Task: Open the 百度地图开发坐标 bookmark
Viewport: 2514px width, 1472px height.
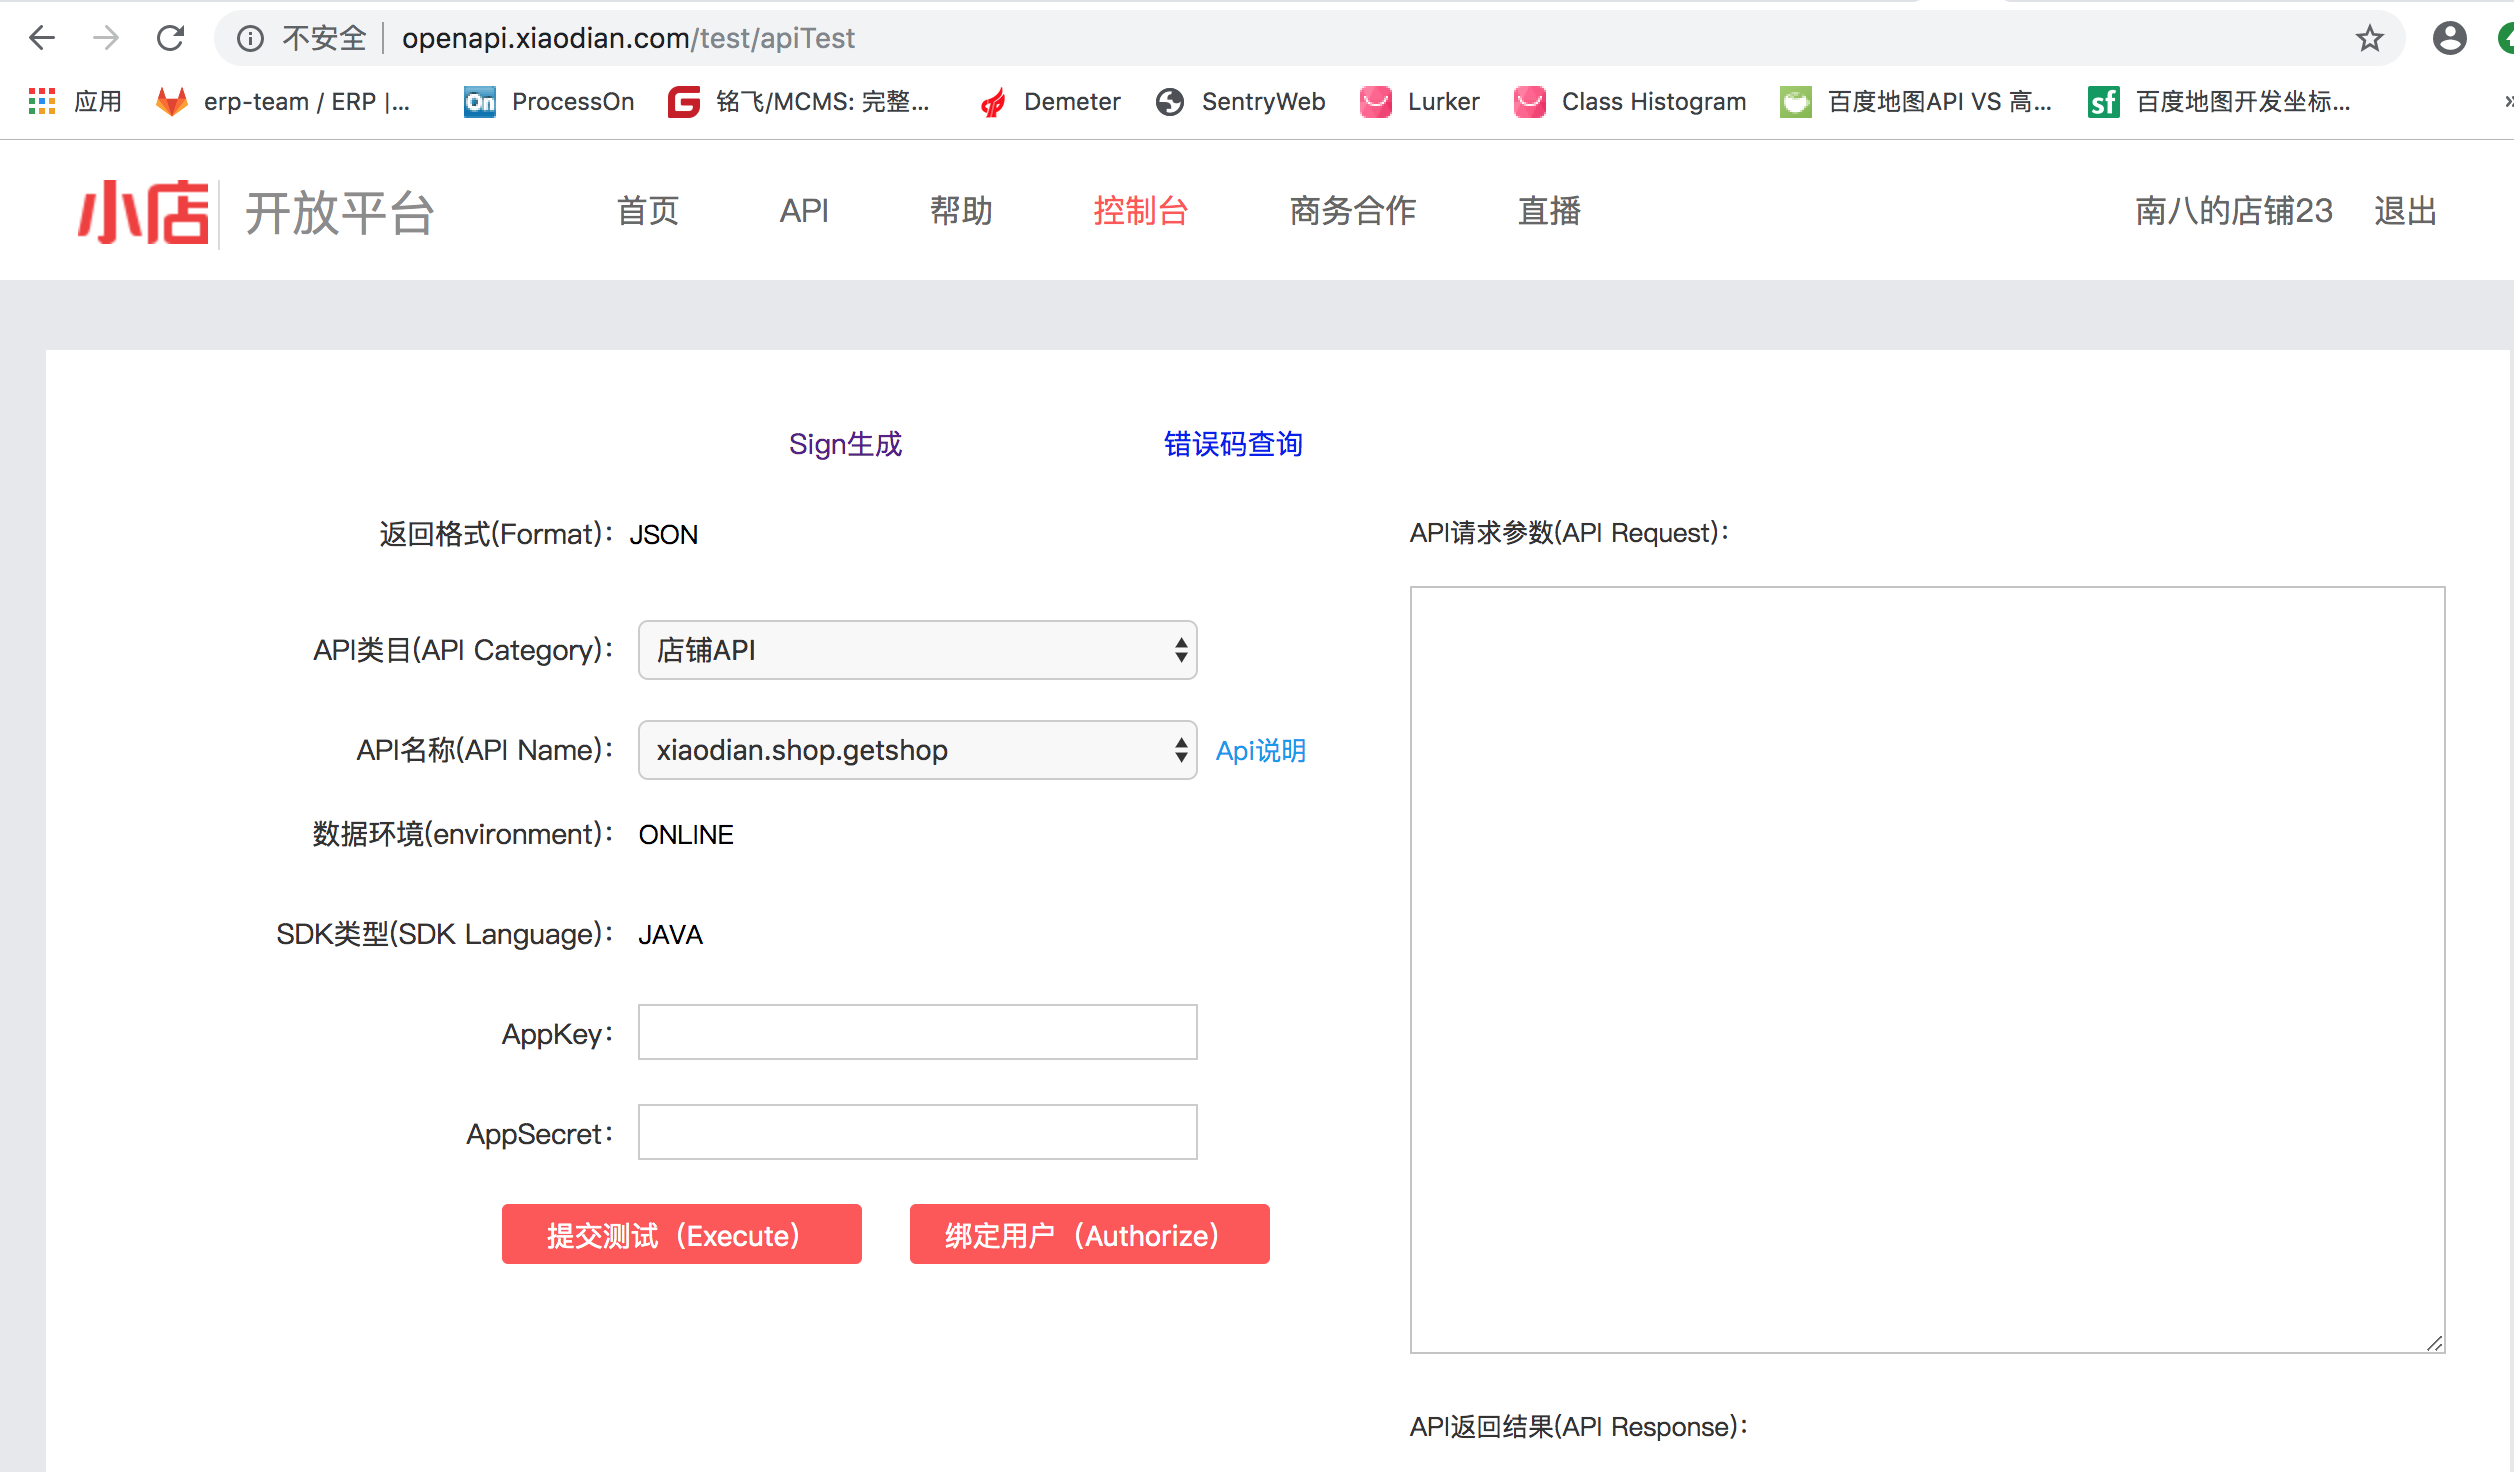Action: pyautogui.click(x=2219, y=101)
